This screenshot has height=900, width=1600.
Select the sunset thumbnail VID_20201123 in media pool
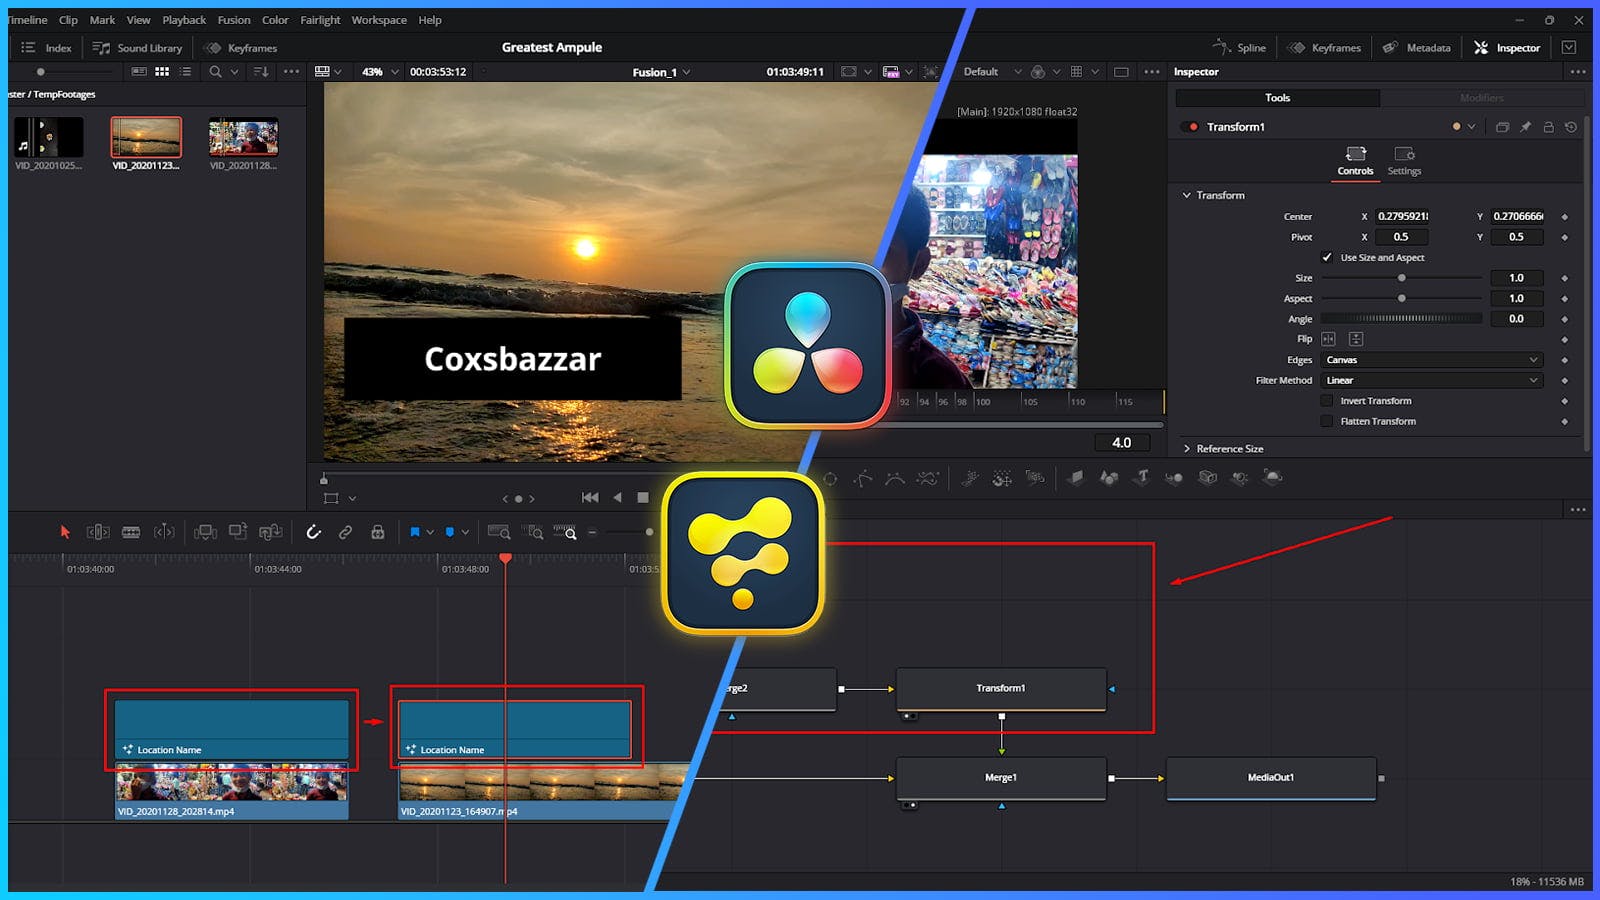coord(146,136)
